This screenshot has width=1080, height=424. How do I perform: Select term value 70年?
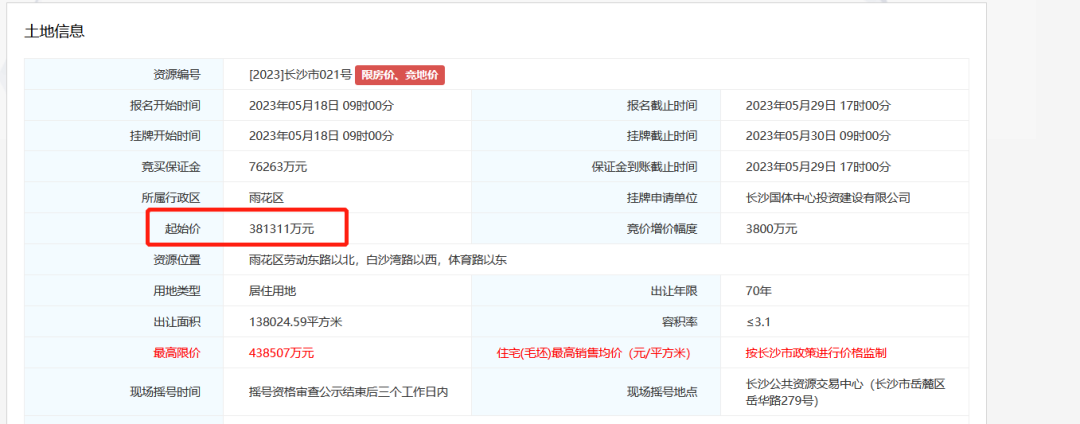pyautogui.click(x=758, y=291)
